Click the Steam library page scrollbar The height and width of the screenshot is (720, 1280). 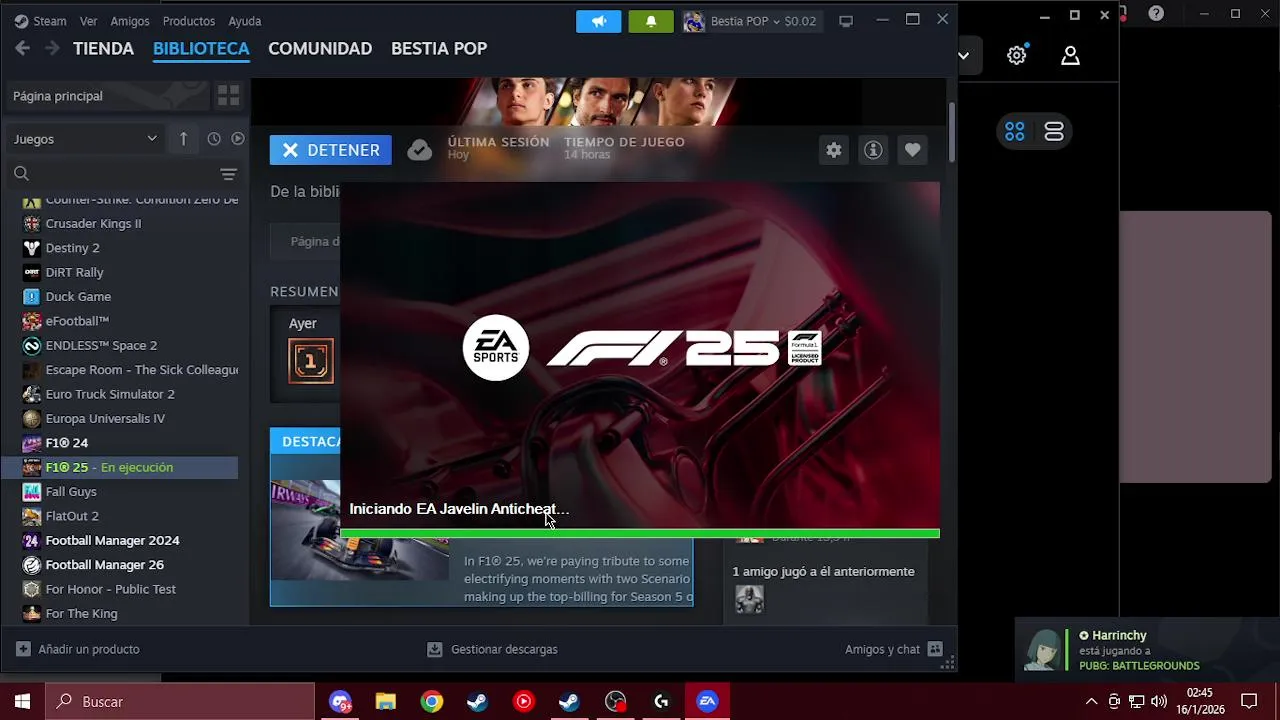(x=952, y=131)
